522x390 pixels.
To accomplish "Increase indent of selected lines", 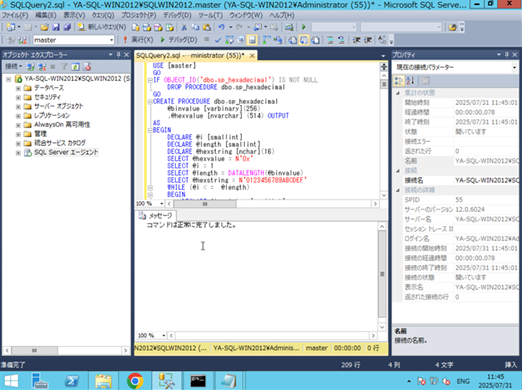I will tap(367, 40).
